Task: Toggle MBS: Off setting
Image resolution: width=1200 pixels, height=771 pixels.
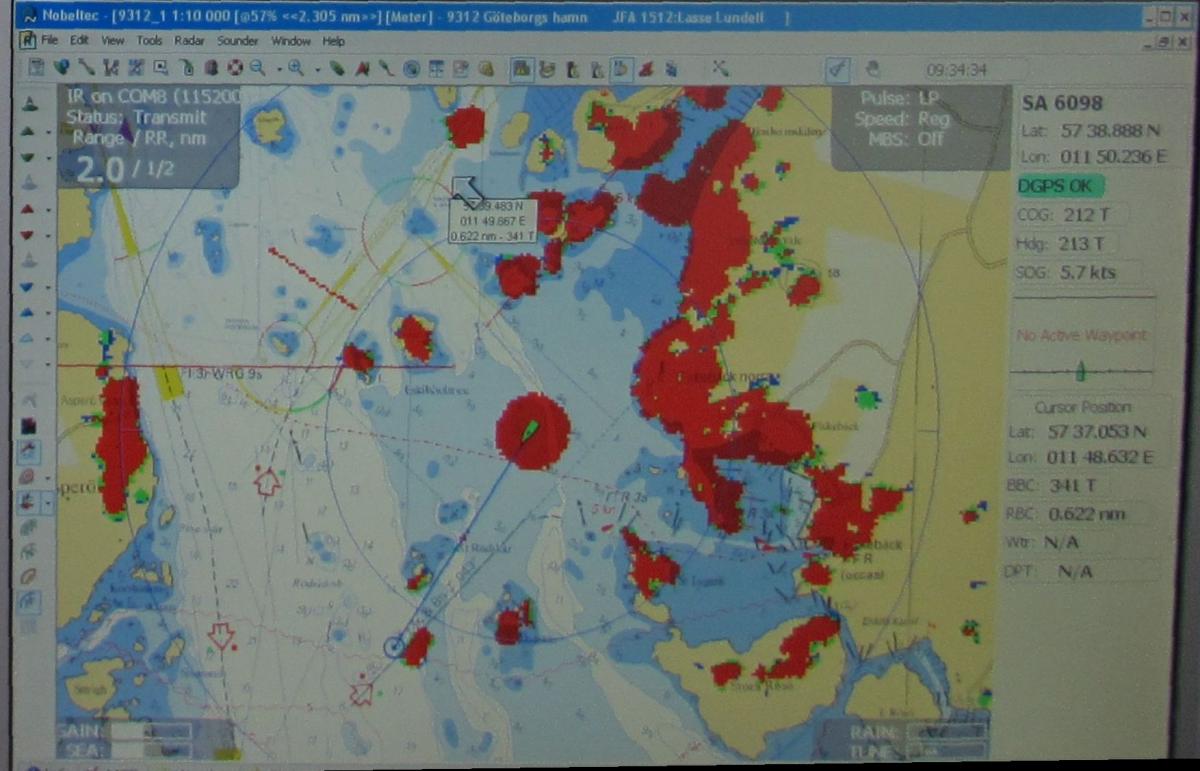Action: click(905, 139)
